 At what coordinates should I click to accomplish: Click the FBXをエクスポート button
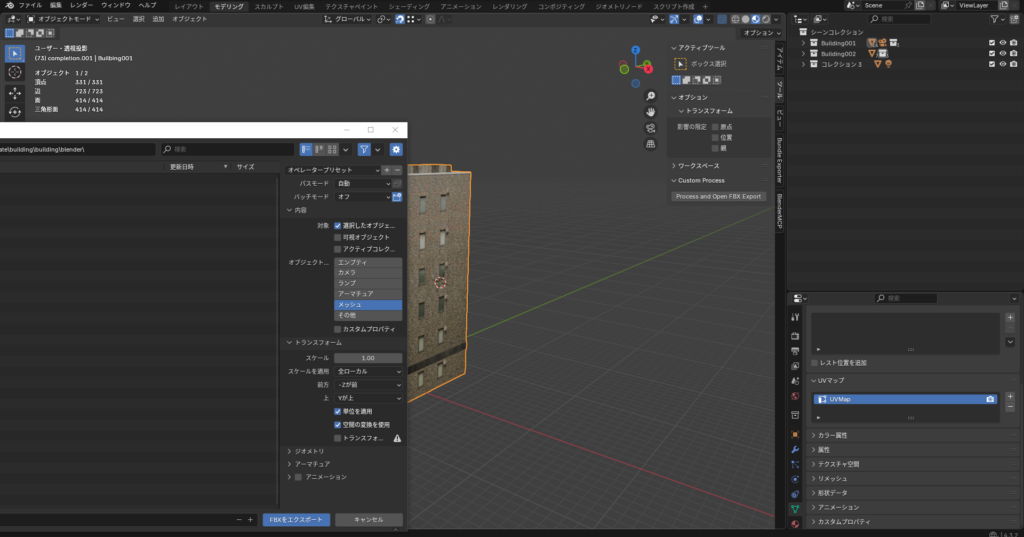(x=296, y=520)
